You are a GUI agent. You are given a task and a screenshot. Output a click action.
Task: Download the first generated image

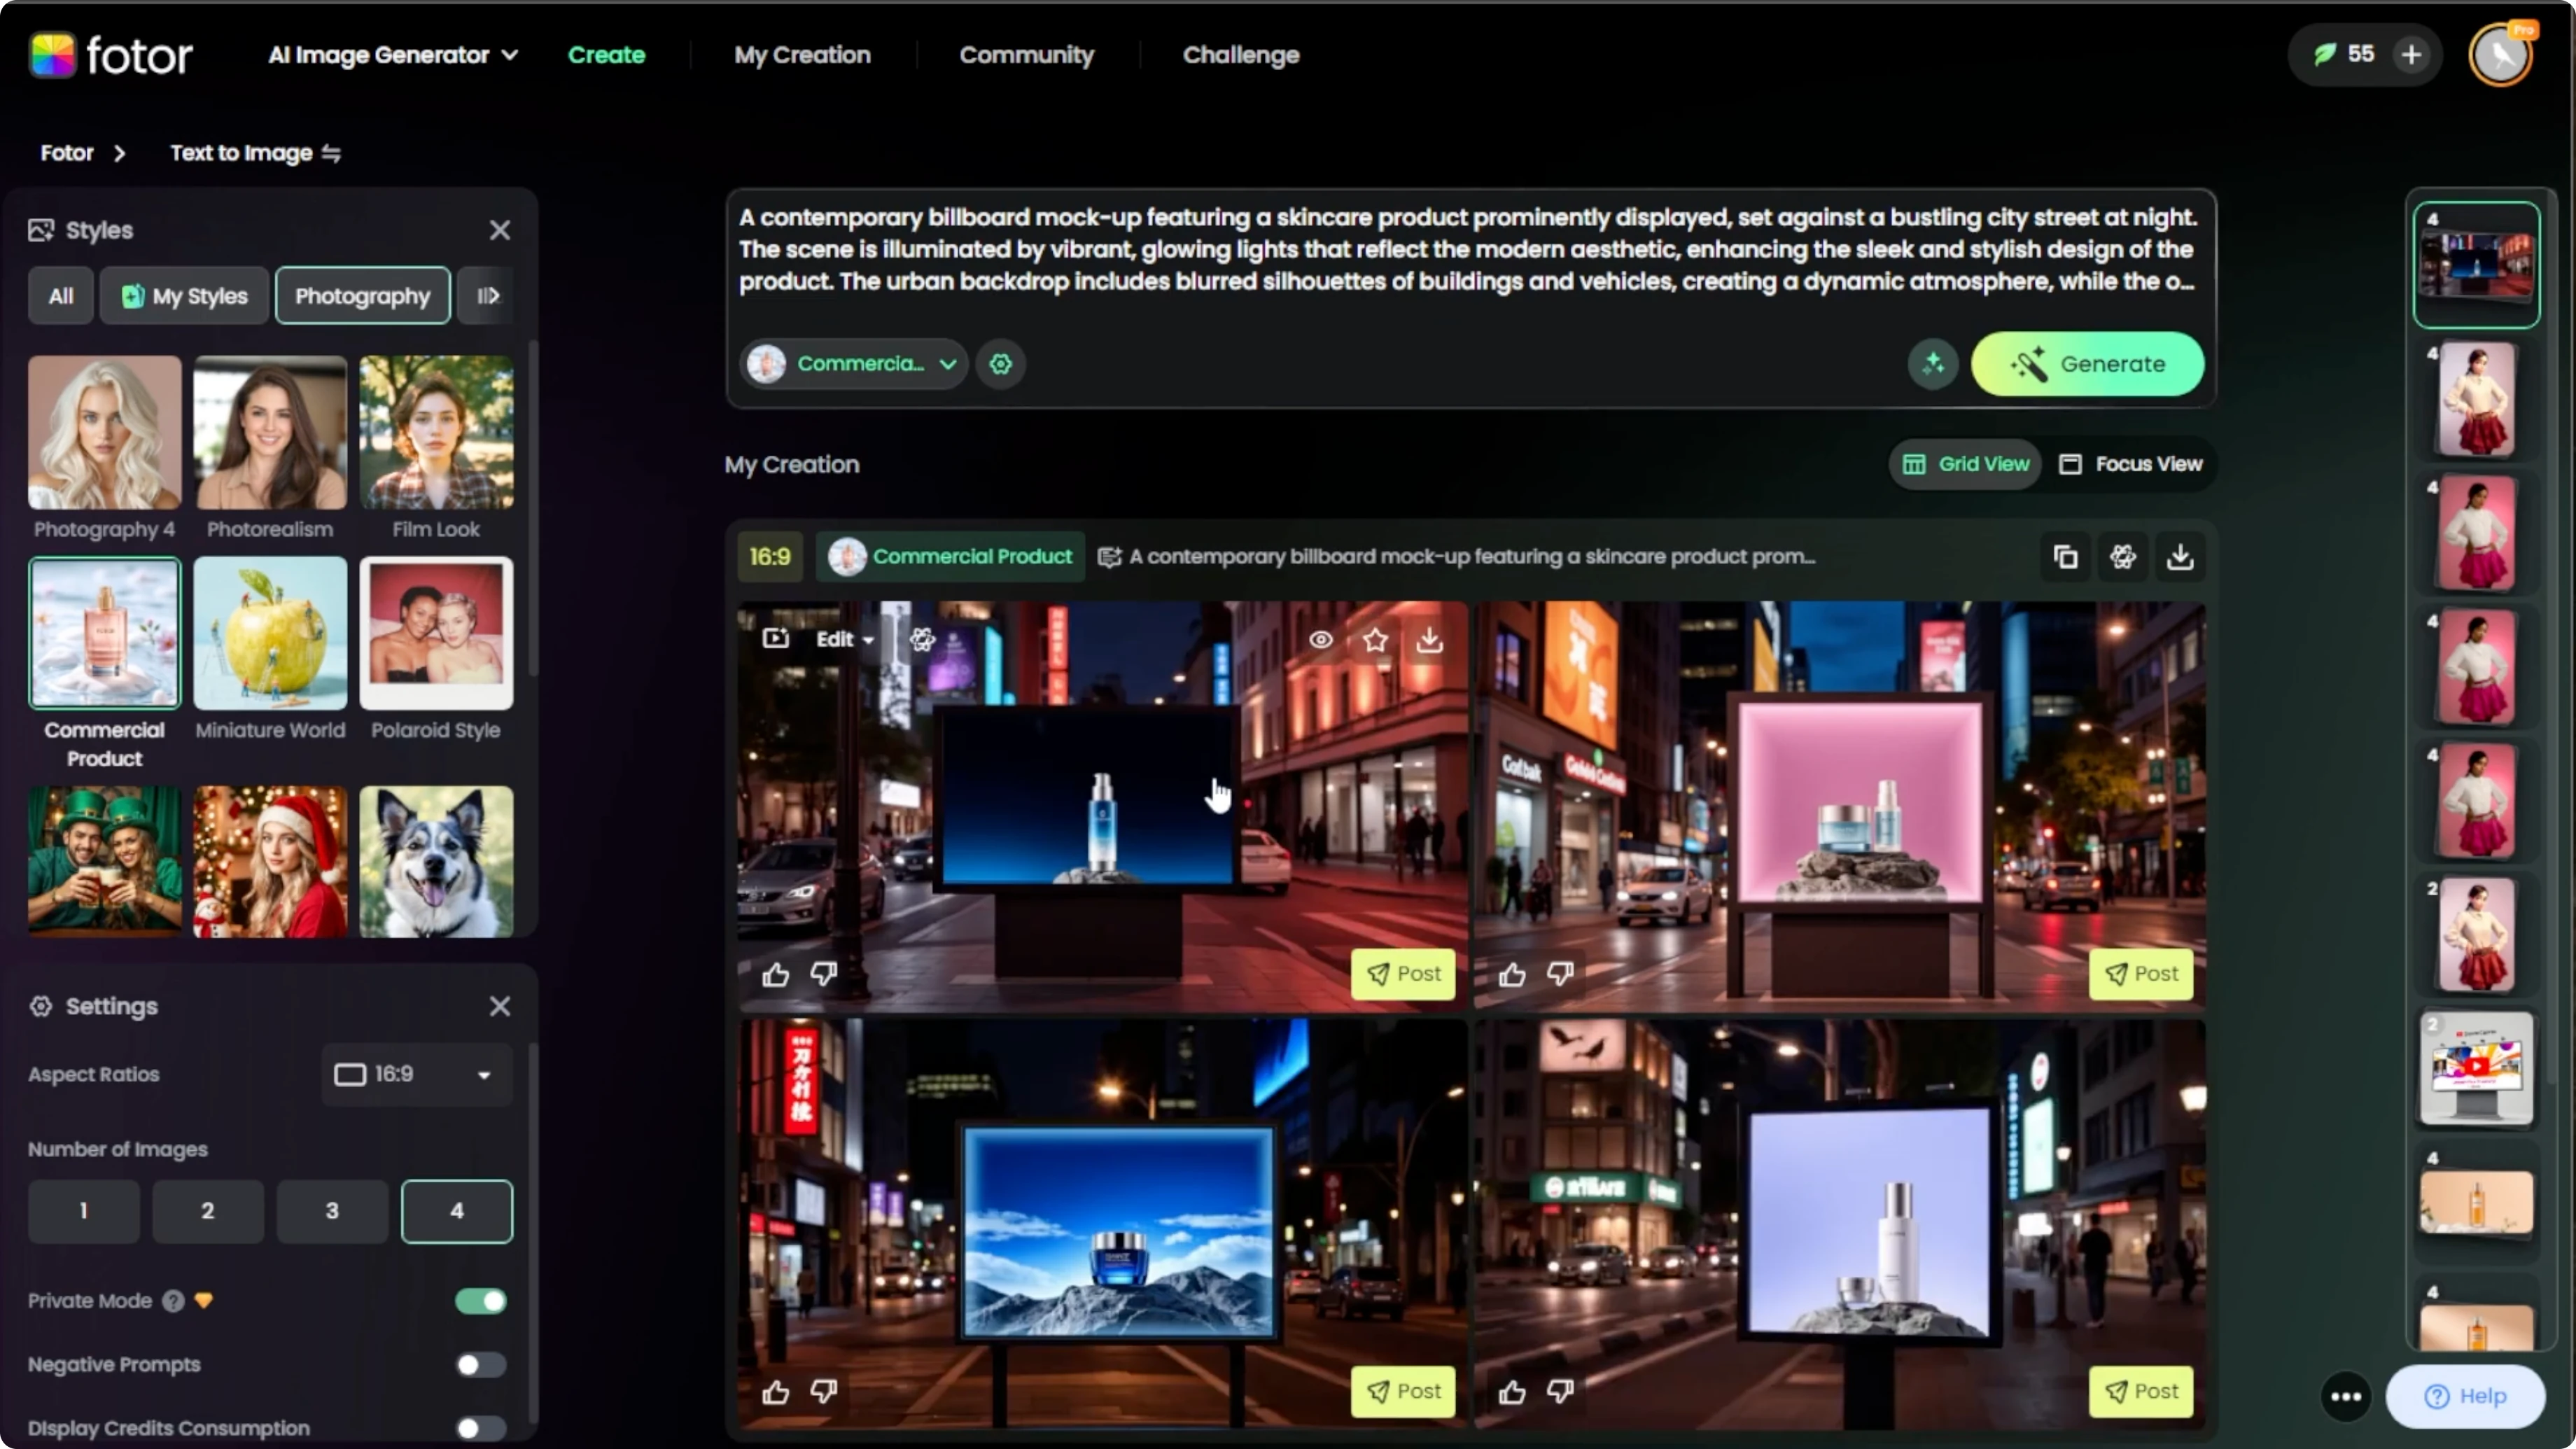pos(1430,640)
